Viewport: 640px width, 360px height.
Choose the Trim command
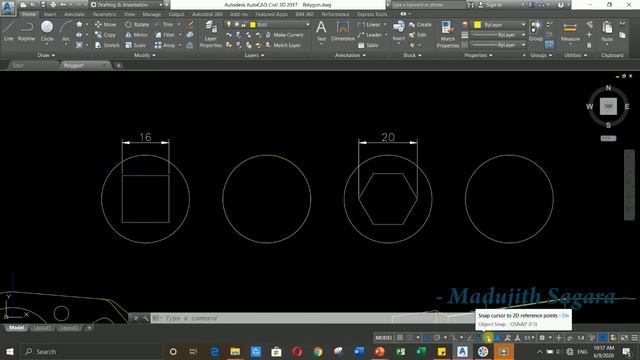tap(164, 24)
